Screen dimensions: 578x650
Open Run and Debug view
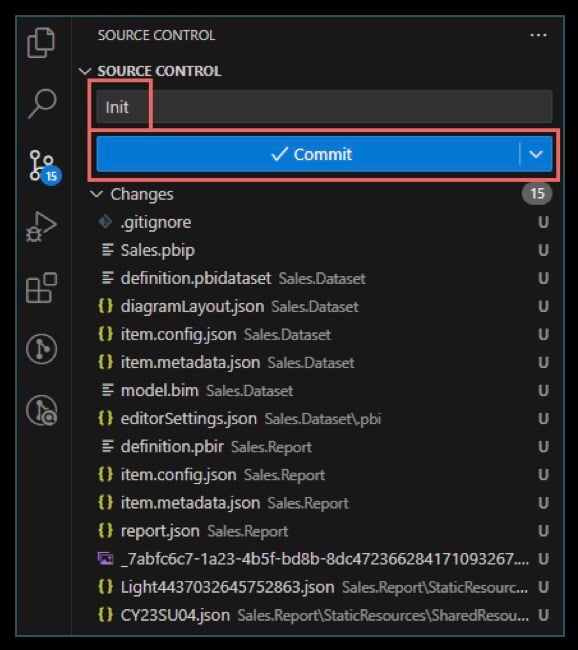(x=41, y=226)
